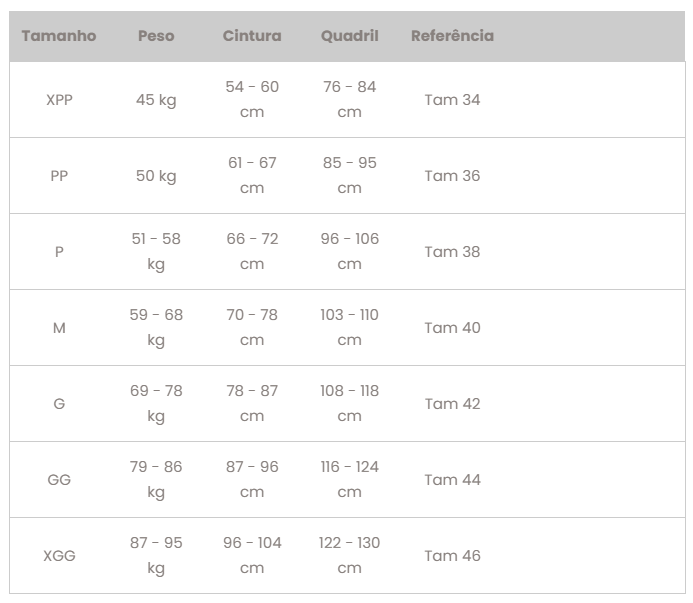Click the Referência column header
This screenshot has height=603, width=693.
point(452,36)
